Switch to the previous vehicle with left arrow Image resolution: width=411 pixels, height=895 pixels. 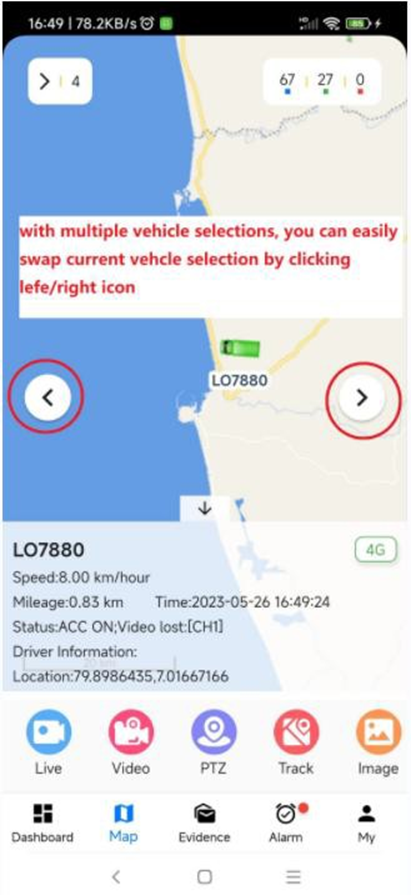[48, 398]
